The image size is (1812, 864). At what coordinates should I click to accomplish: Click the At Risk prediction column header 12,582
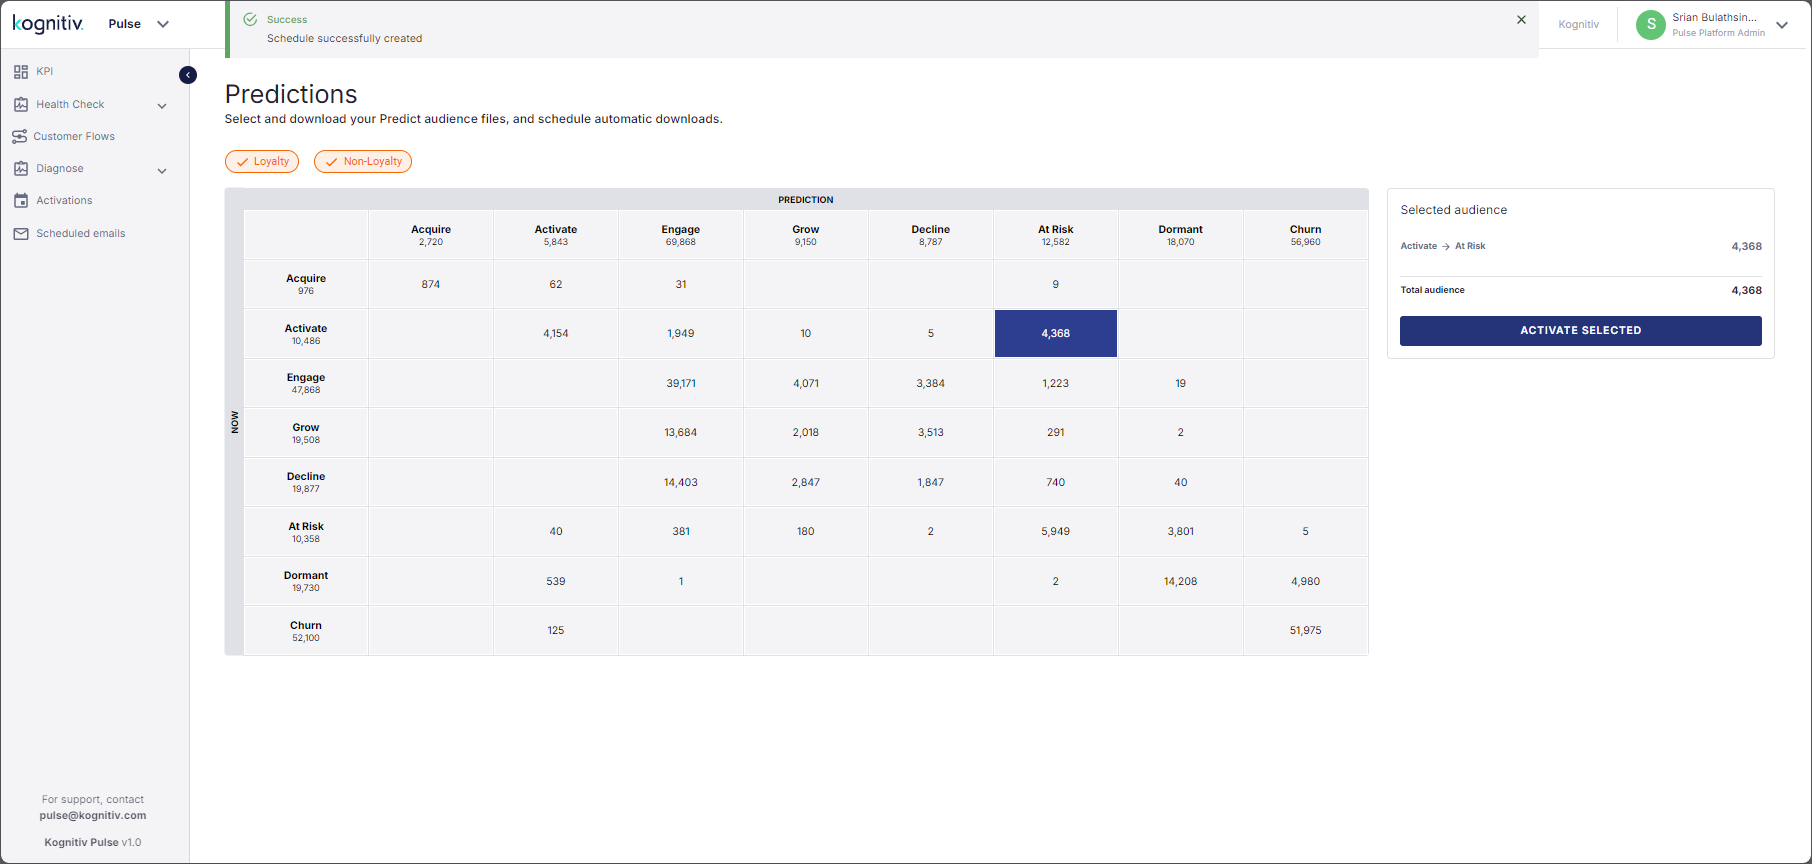1055,235
